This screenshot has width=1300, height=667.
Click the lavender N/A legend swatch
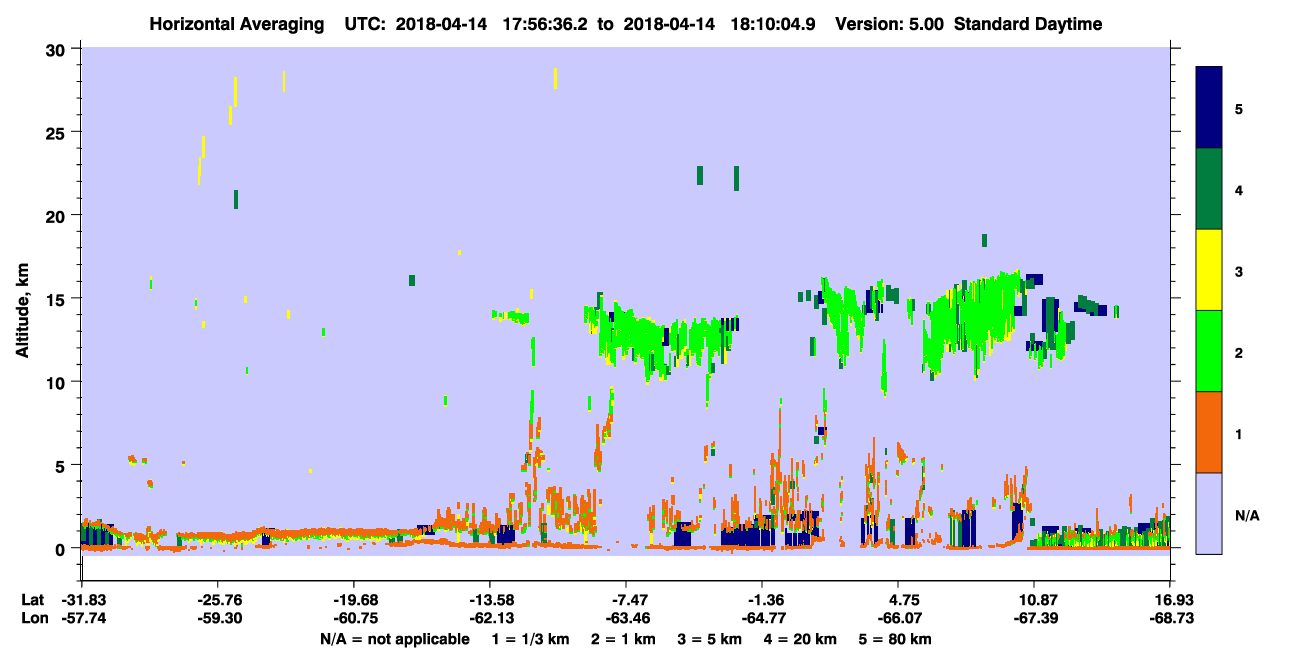1209,512
